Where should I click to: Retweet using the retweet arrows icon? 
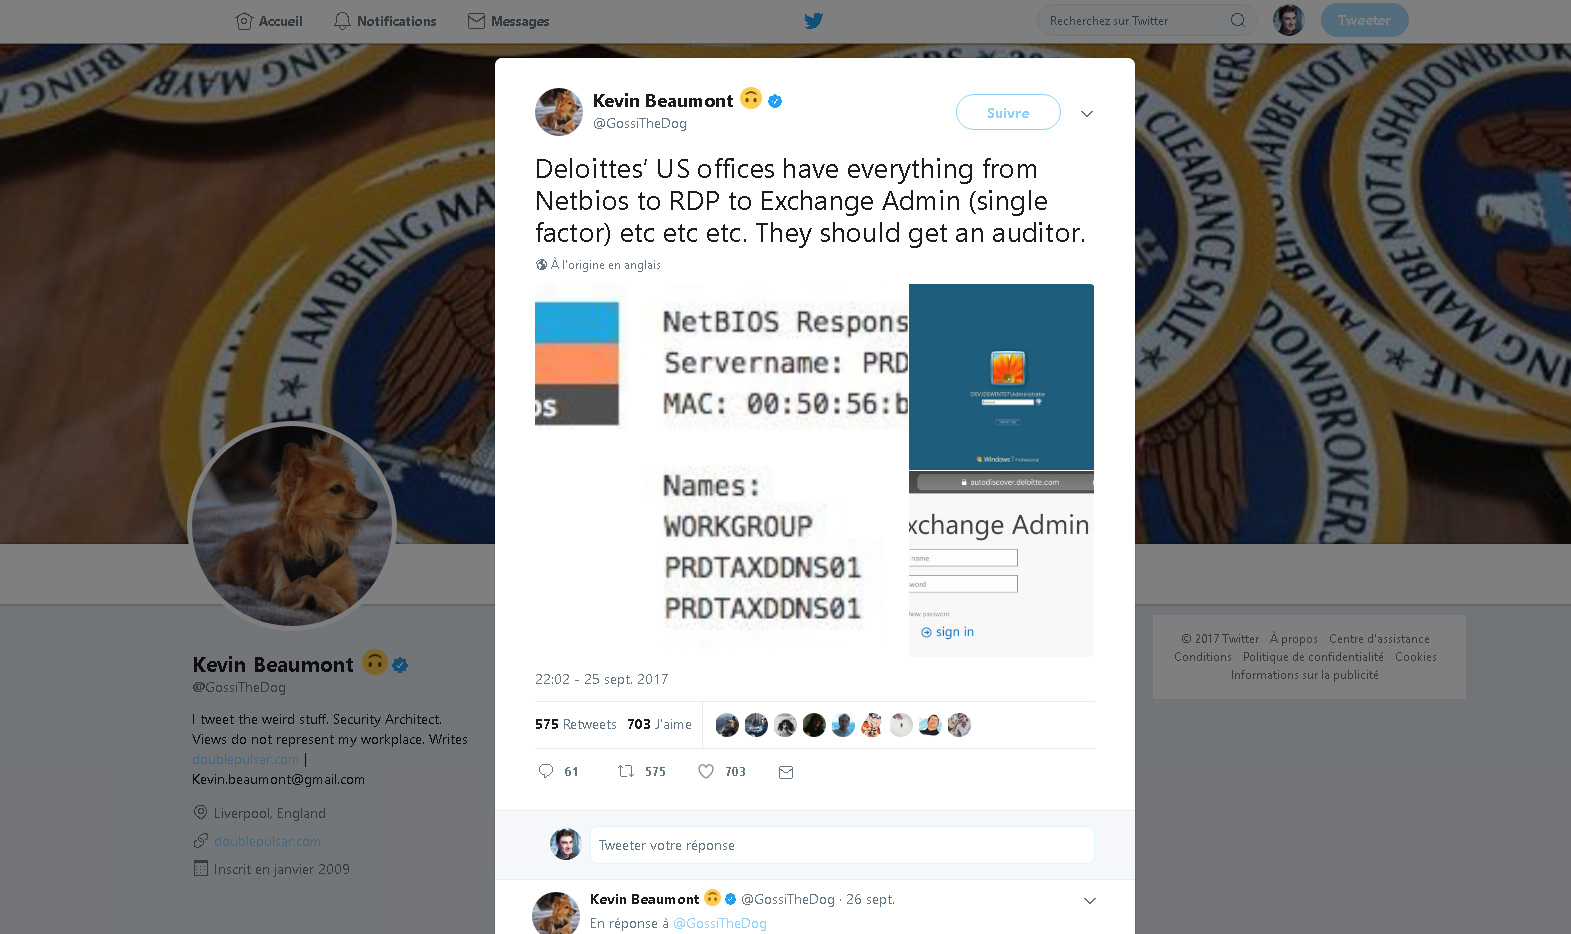[x=626, y=771]
